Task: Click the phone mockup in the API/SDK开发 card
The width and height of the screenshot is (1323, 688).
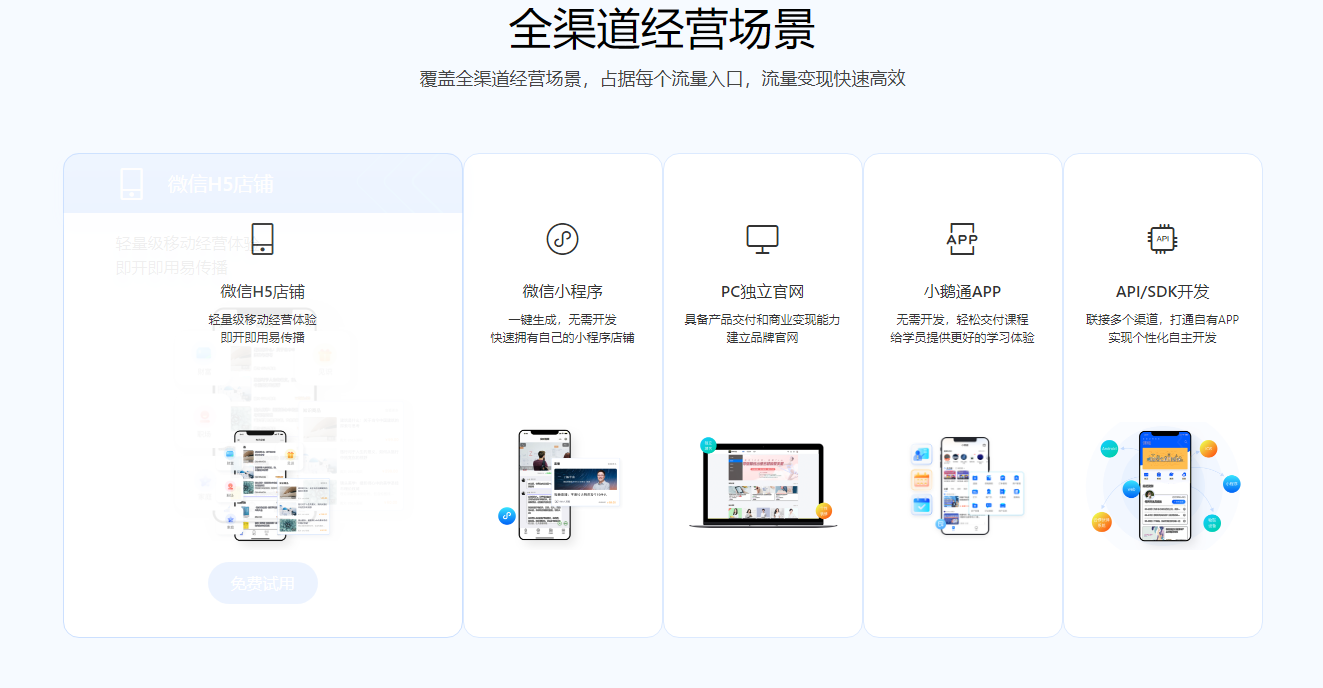Action: (1166, 486)
